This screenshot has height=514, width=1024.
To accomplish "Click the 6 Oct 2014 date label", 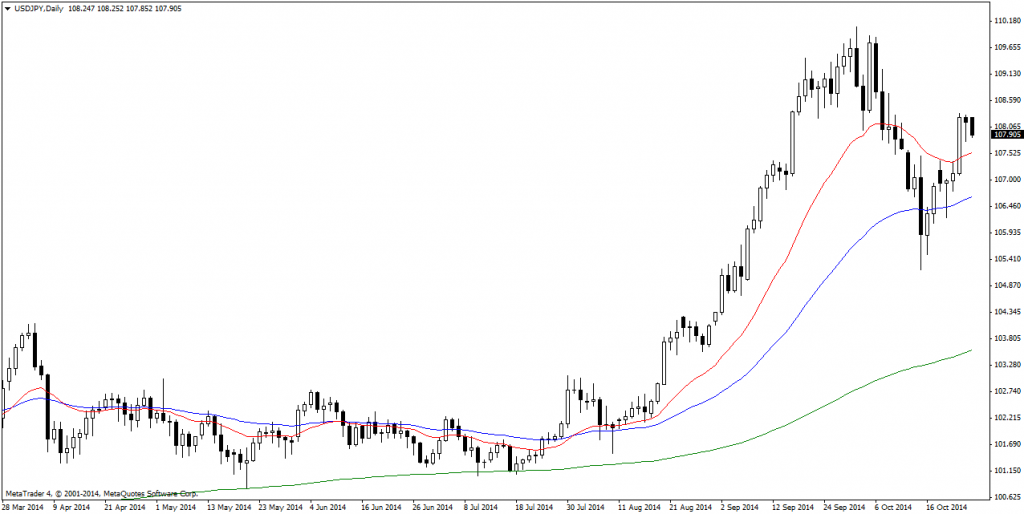I will [x=894, y=507].
